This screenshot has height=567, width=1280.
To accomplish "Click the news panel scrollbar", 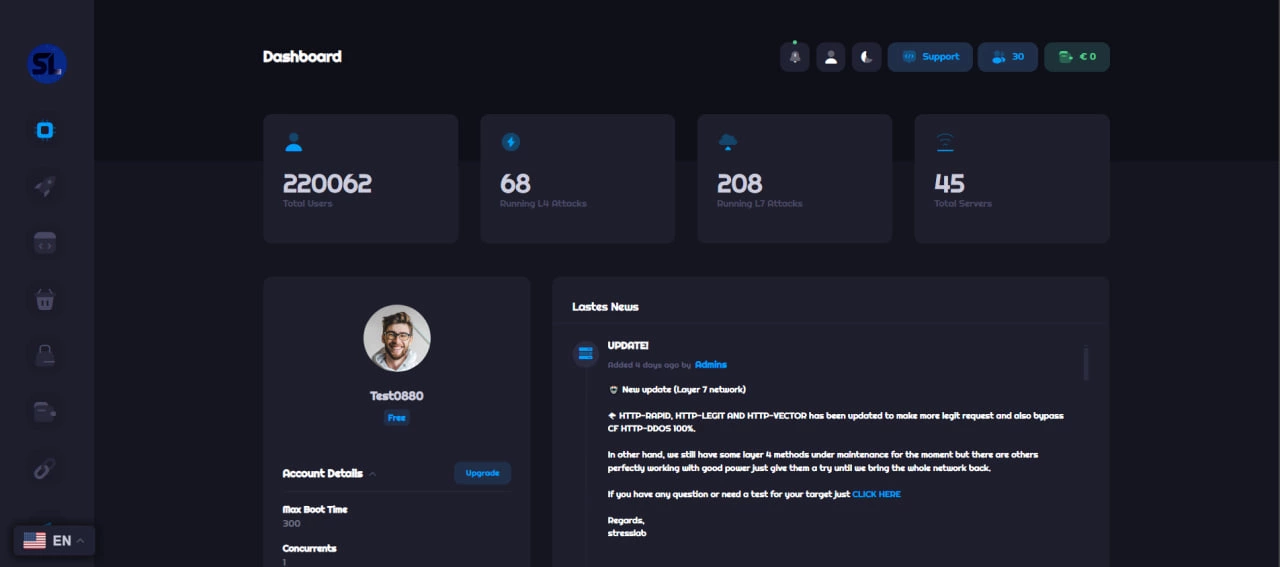I will [1086, 364].
